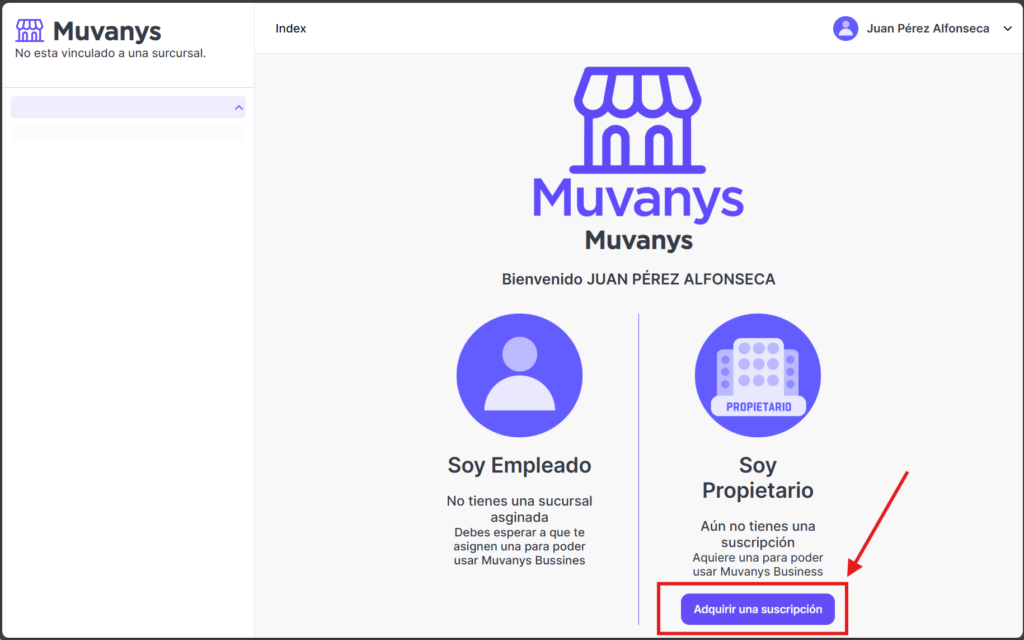Image resolution: width=1024 pixels, height=640 pixels.
Task: Select the highlighted purple sidebar menu item
Action: coord(120,107)
